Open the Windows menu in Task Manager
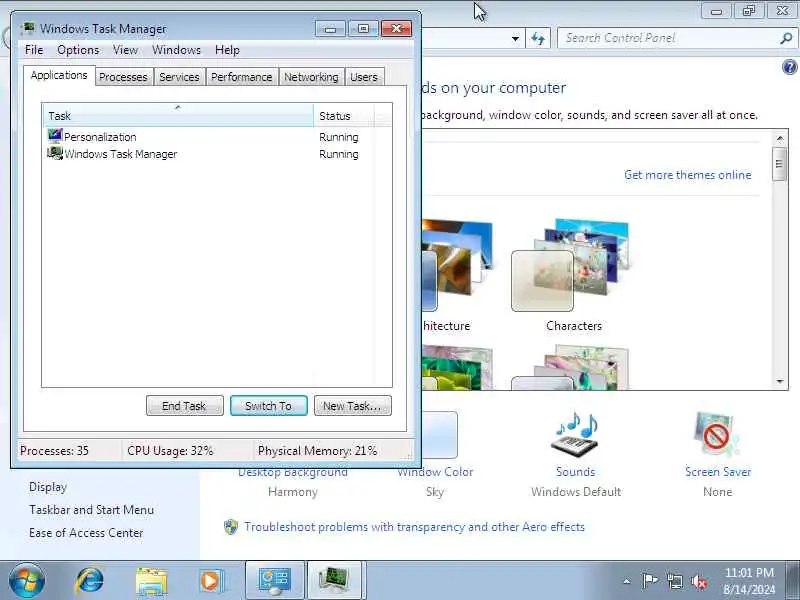The image size is (800, 600). (176, 50)
